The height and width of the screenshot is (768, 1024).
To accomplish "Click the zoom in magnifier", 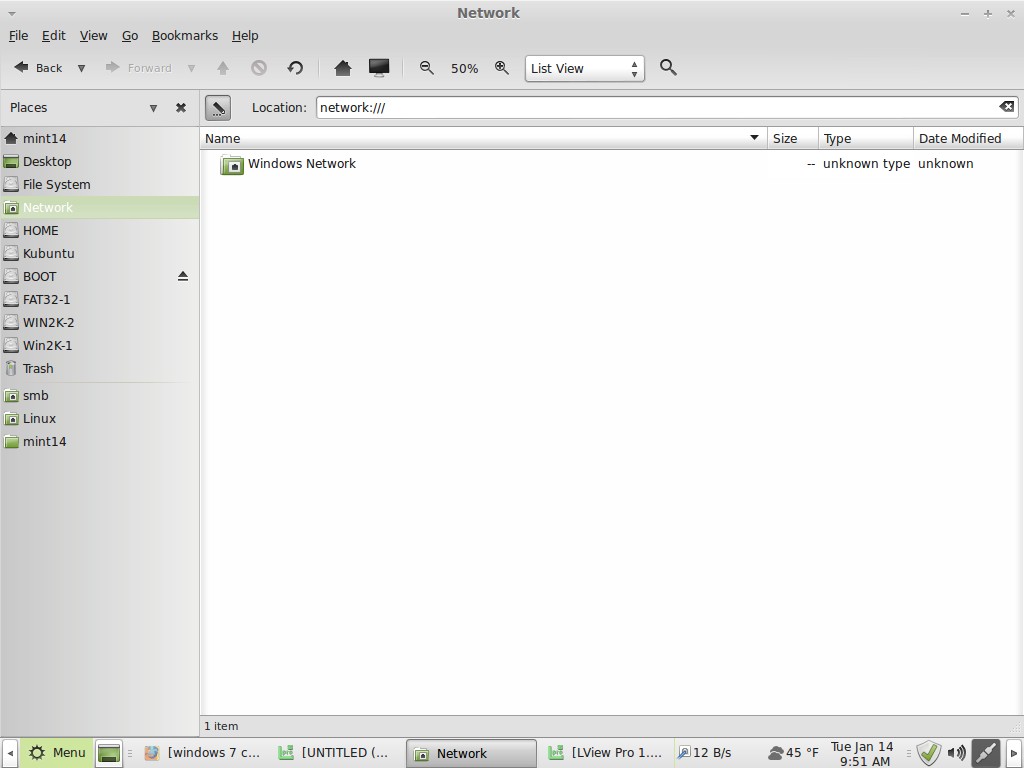I will [x=502, y=68].
